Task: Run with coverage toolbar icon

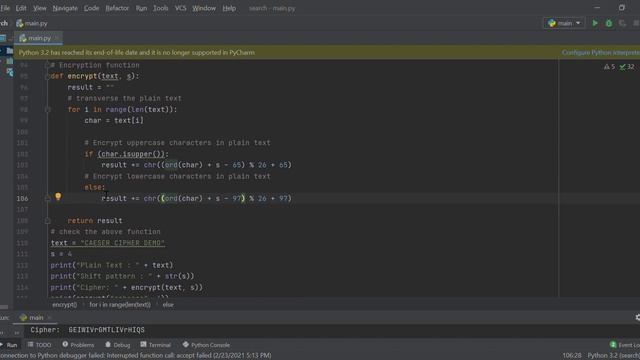Action: tap(622, 23)
